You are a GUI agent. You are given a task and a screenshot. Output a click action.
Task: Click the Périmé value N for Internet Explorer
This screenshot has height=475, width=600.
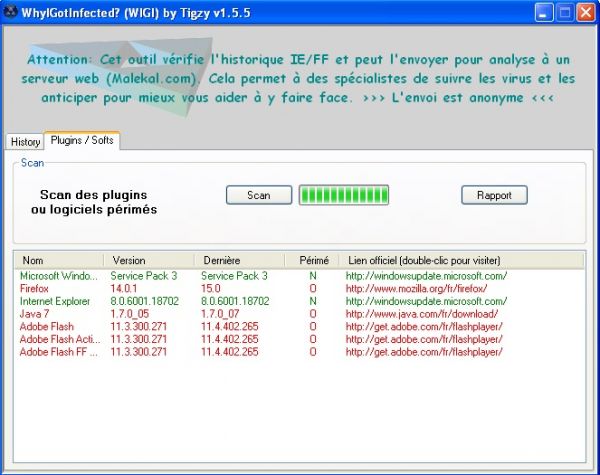[313, 301]
